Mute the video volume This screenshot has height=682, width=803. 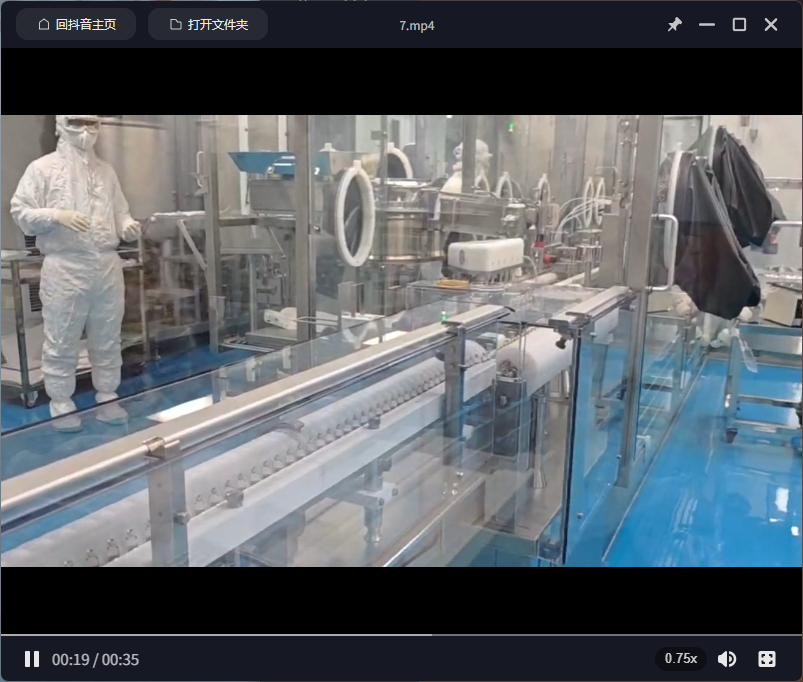(x=727, y=659)
